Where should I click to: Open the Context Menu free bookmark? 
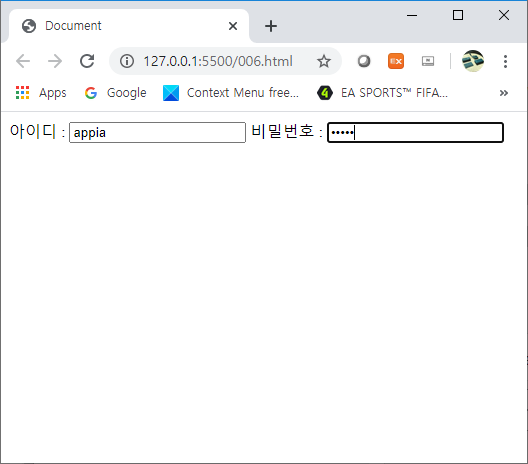pyautogui.click(x=231, y=93)
